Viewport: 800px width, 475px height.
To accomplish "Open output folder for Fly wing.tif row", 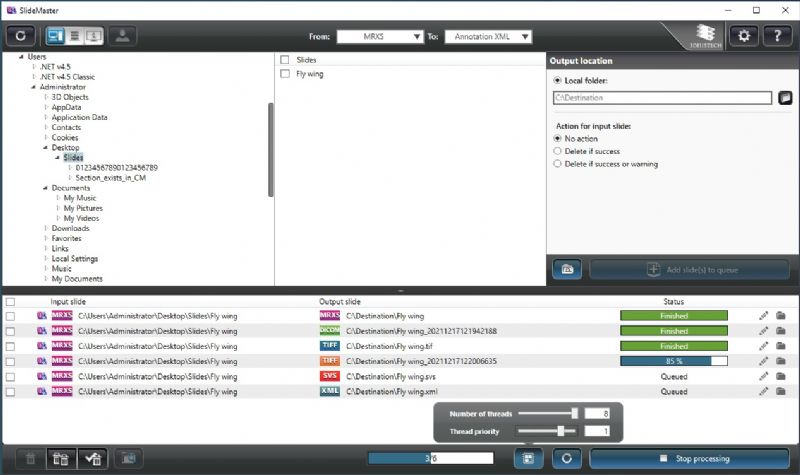I will pyautogui.click(x=781, y=346).
